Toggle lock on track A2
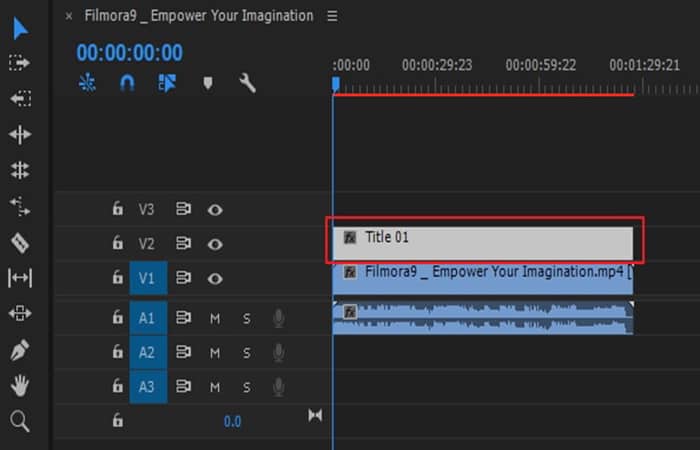700x450 pixels. pos(117,351)
